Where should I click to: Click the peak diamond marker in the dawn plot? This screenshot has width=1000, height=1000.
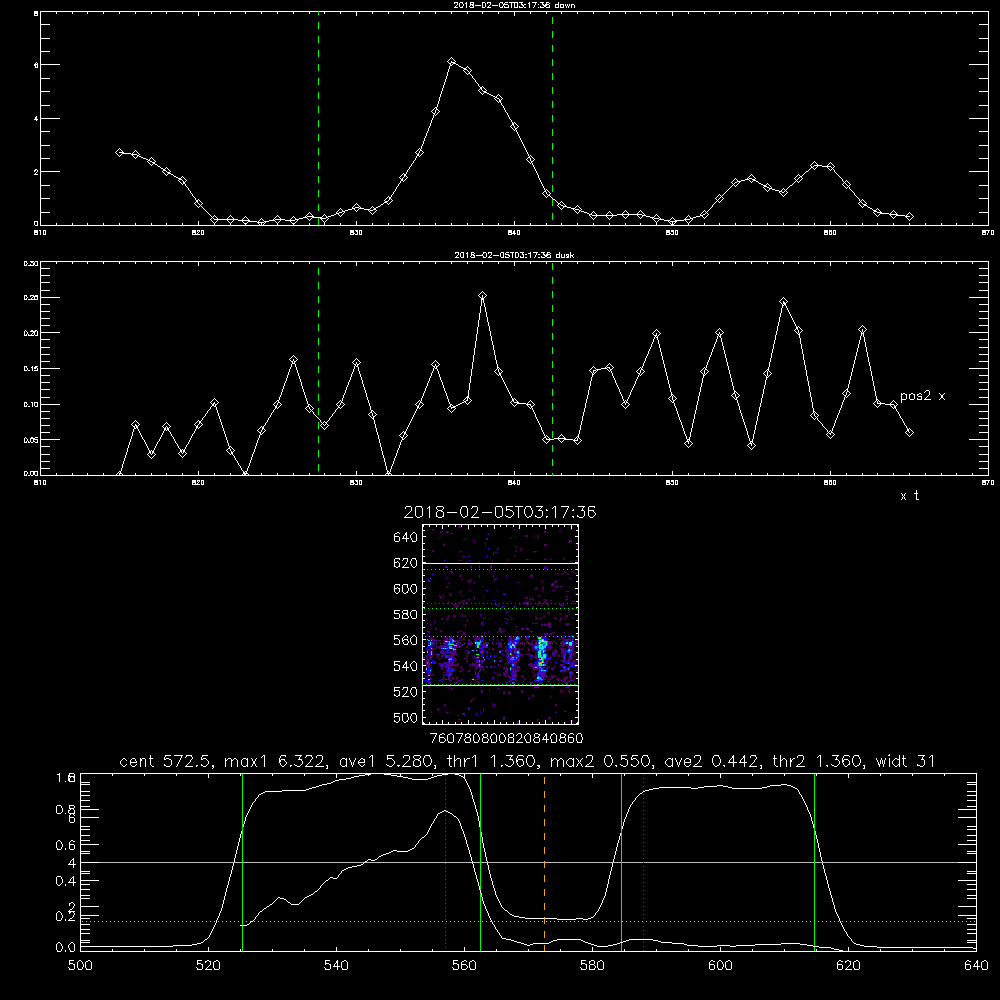click(x=452, y=62)
